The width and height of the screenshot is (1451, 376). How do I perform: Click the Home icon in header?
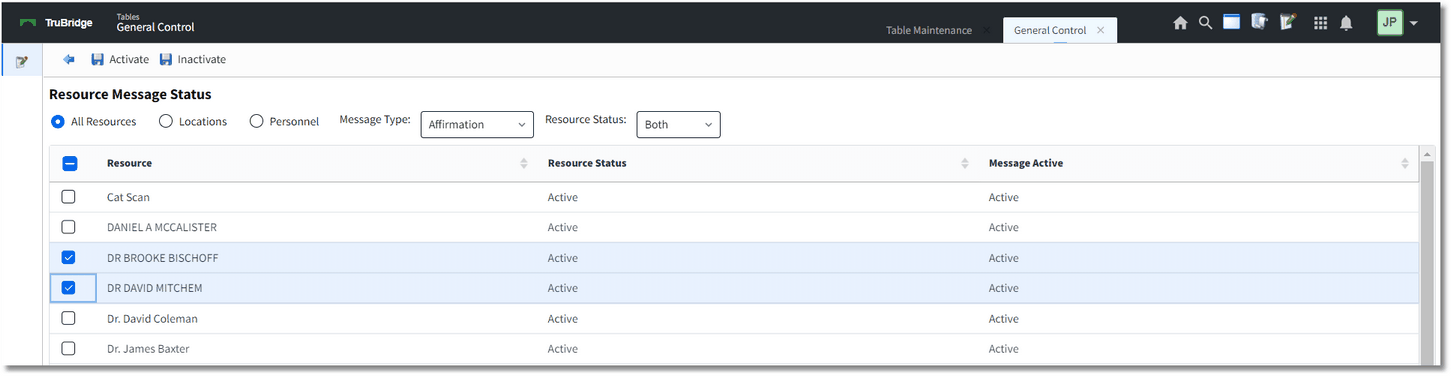pyautogui.click(x=1180, y=22)
